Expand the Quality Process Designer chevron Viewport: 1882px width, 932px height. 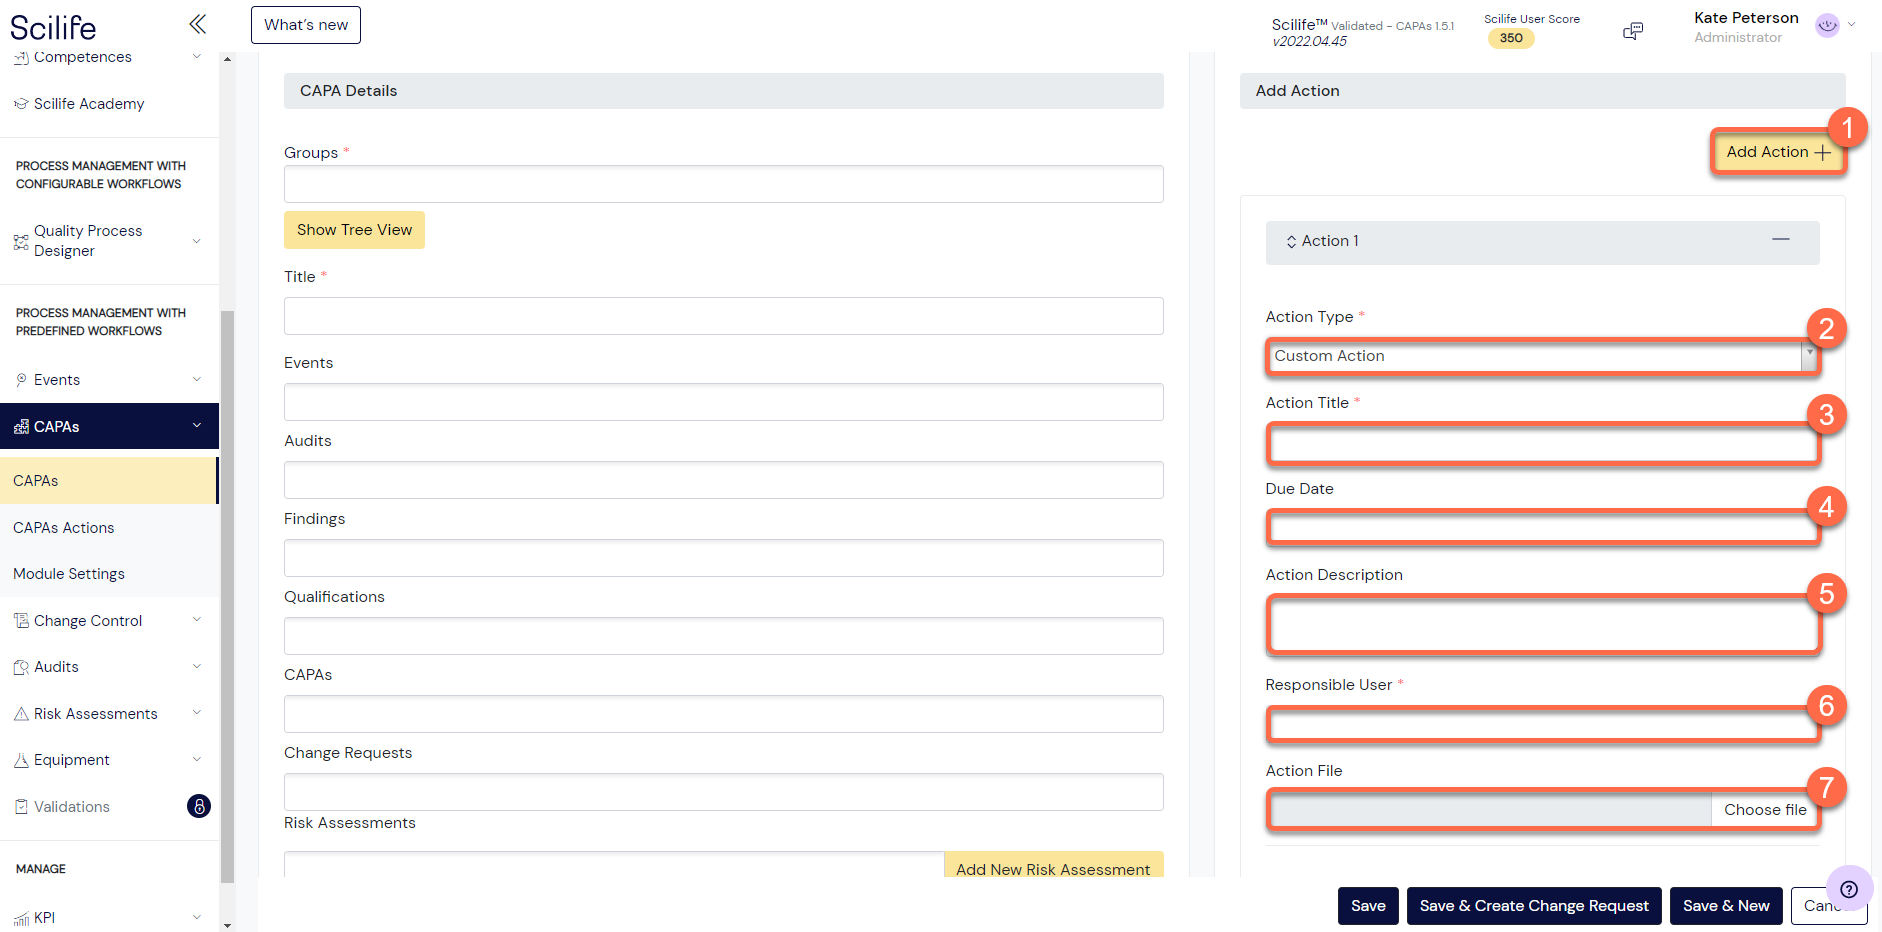pos(197,241)
